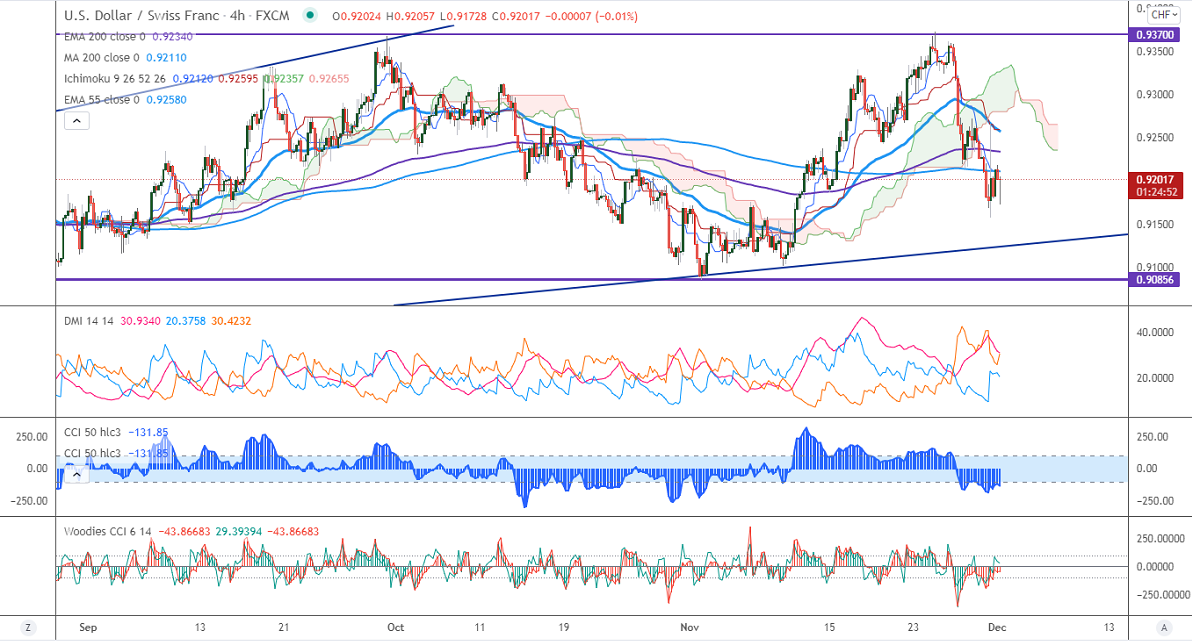This screenshot has height=641, width=1192.
Task: Click the 21 date label on time axis
Action: (x=284, y=627)
